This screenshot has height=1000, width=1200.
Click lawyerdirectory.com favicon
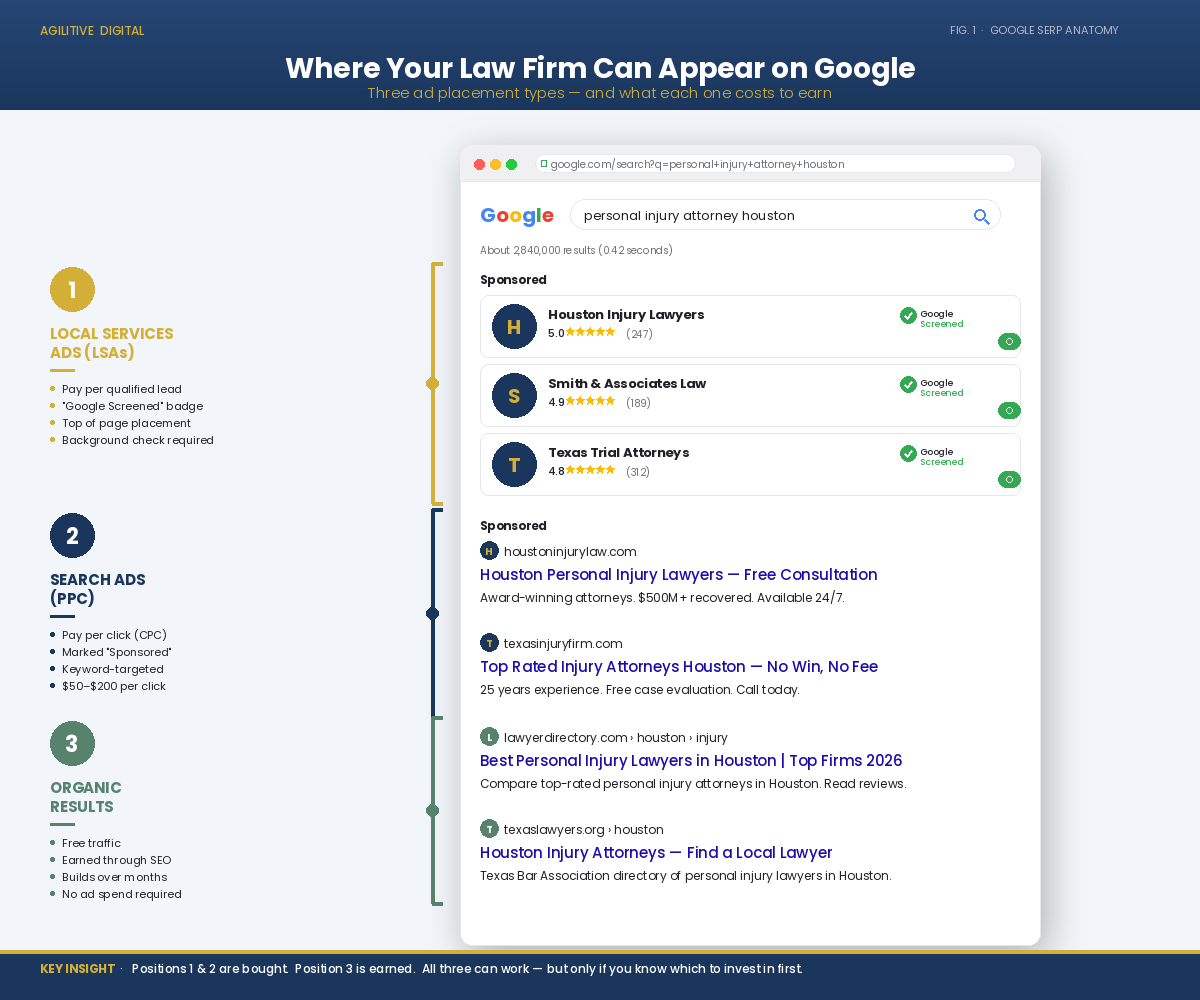tap(489, 737)
